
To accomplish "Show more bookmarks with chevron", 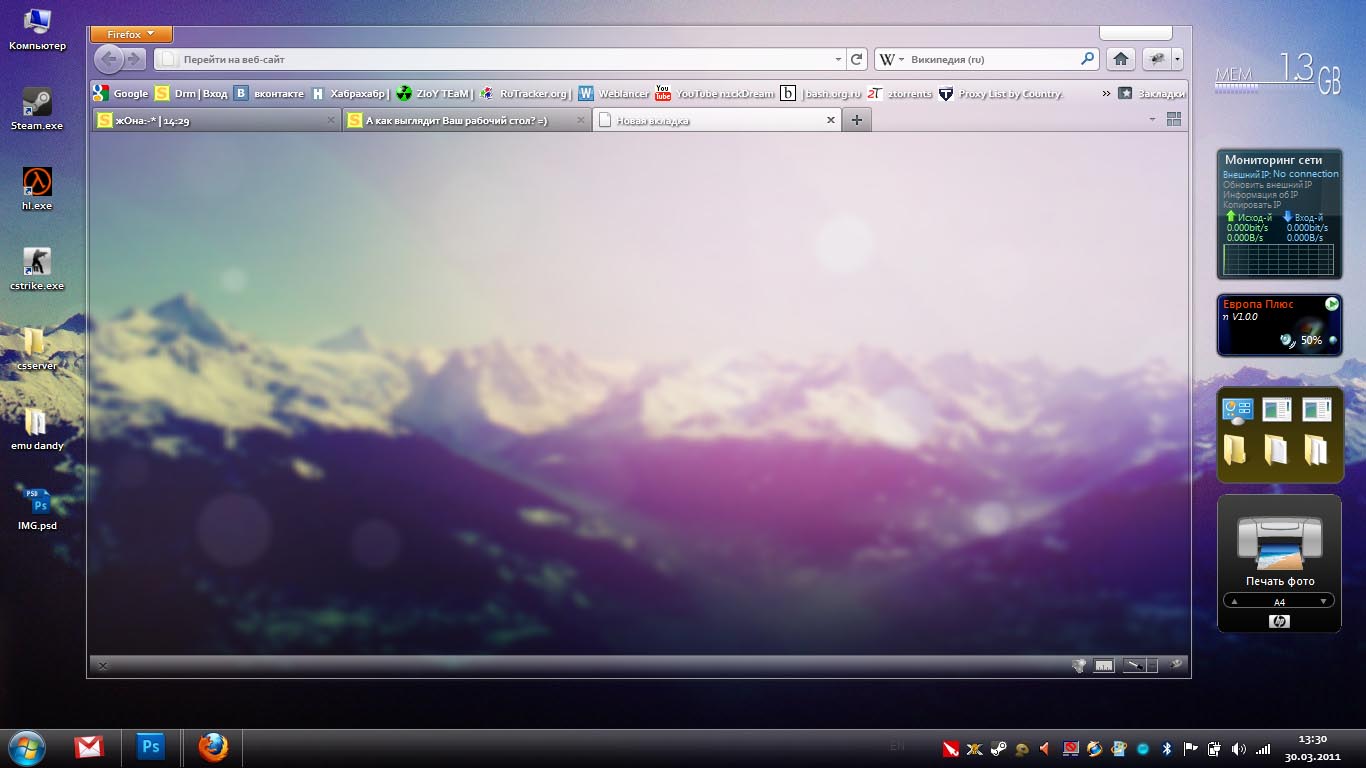I will click(x=1106, y=93).
